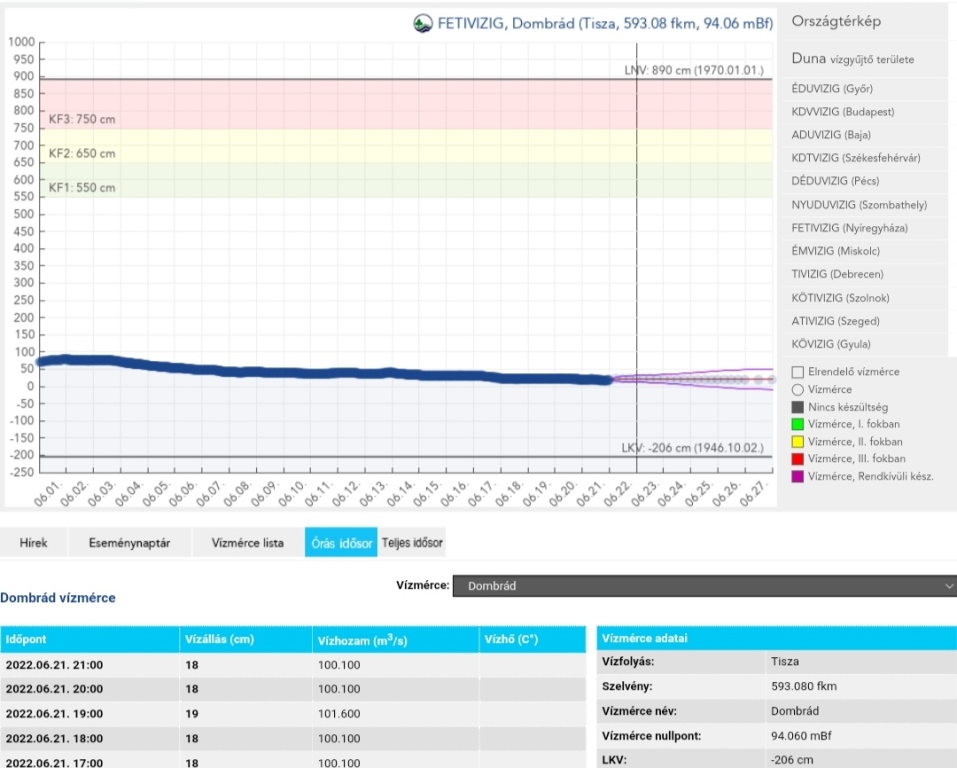
Task: Click the FETIVIZIG logo icon in chart title
Action: (423, 23)
